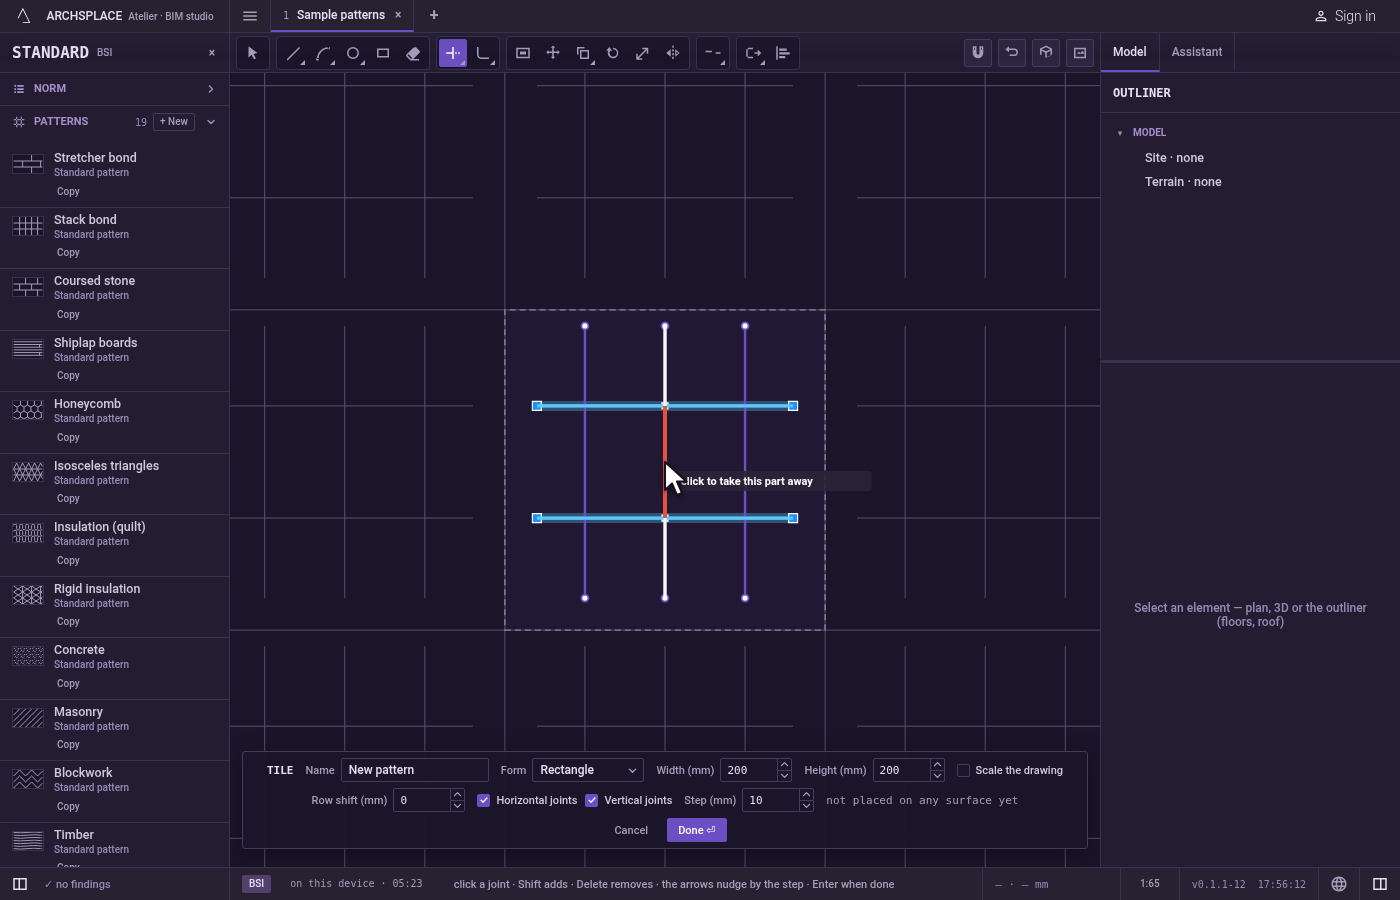Select the Move tool with four arrows

[553, 53]
